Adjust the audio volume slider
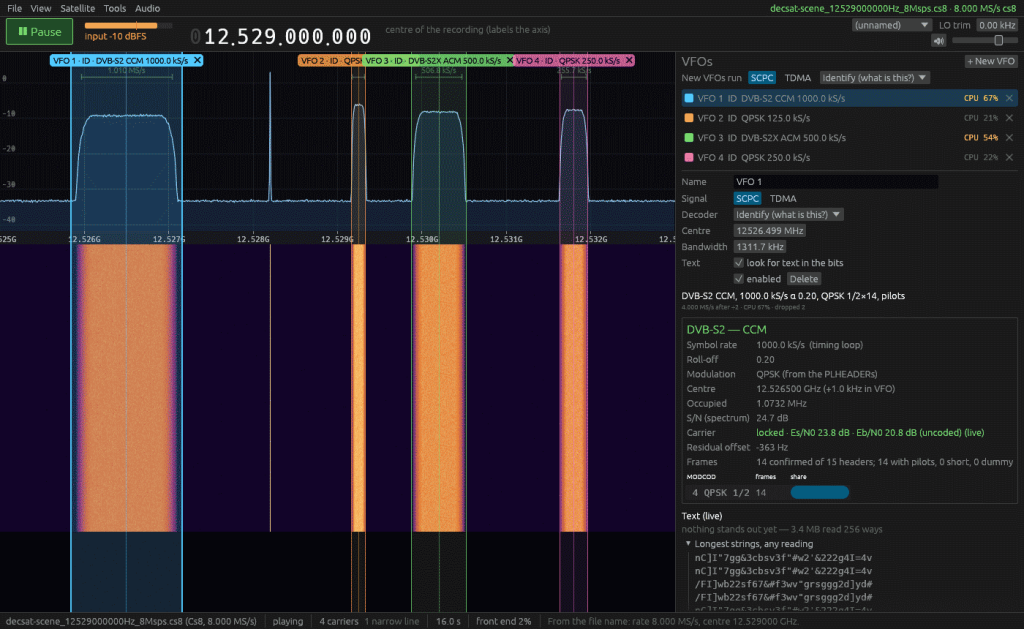The width and height of the screenshot is (1024, 629). [984, 40]
